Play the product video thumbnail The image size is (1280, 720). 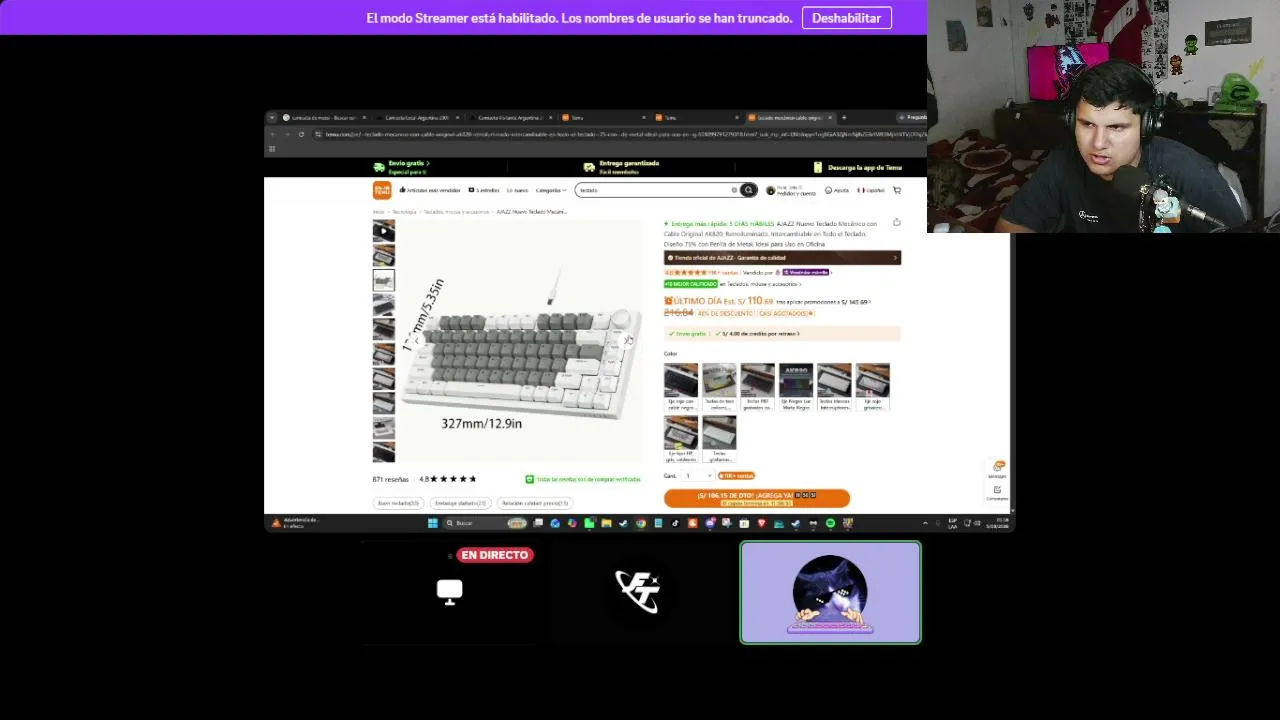pos(384,232)
